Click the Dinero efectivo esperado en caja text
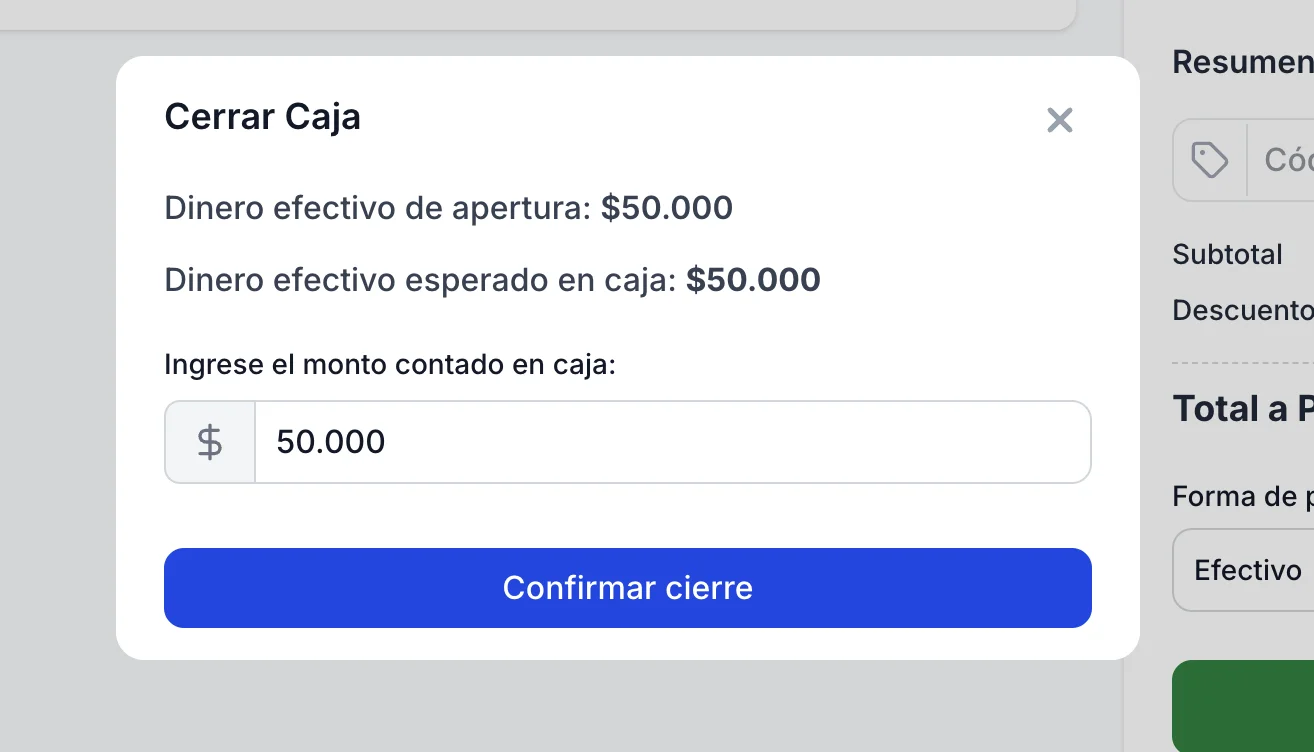Viewport: 1314px width, 752px height. [421, 280]
